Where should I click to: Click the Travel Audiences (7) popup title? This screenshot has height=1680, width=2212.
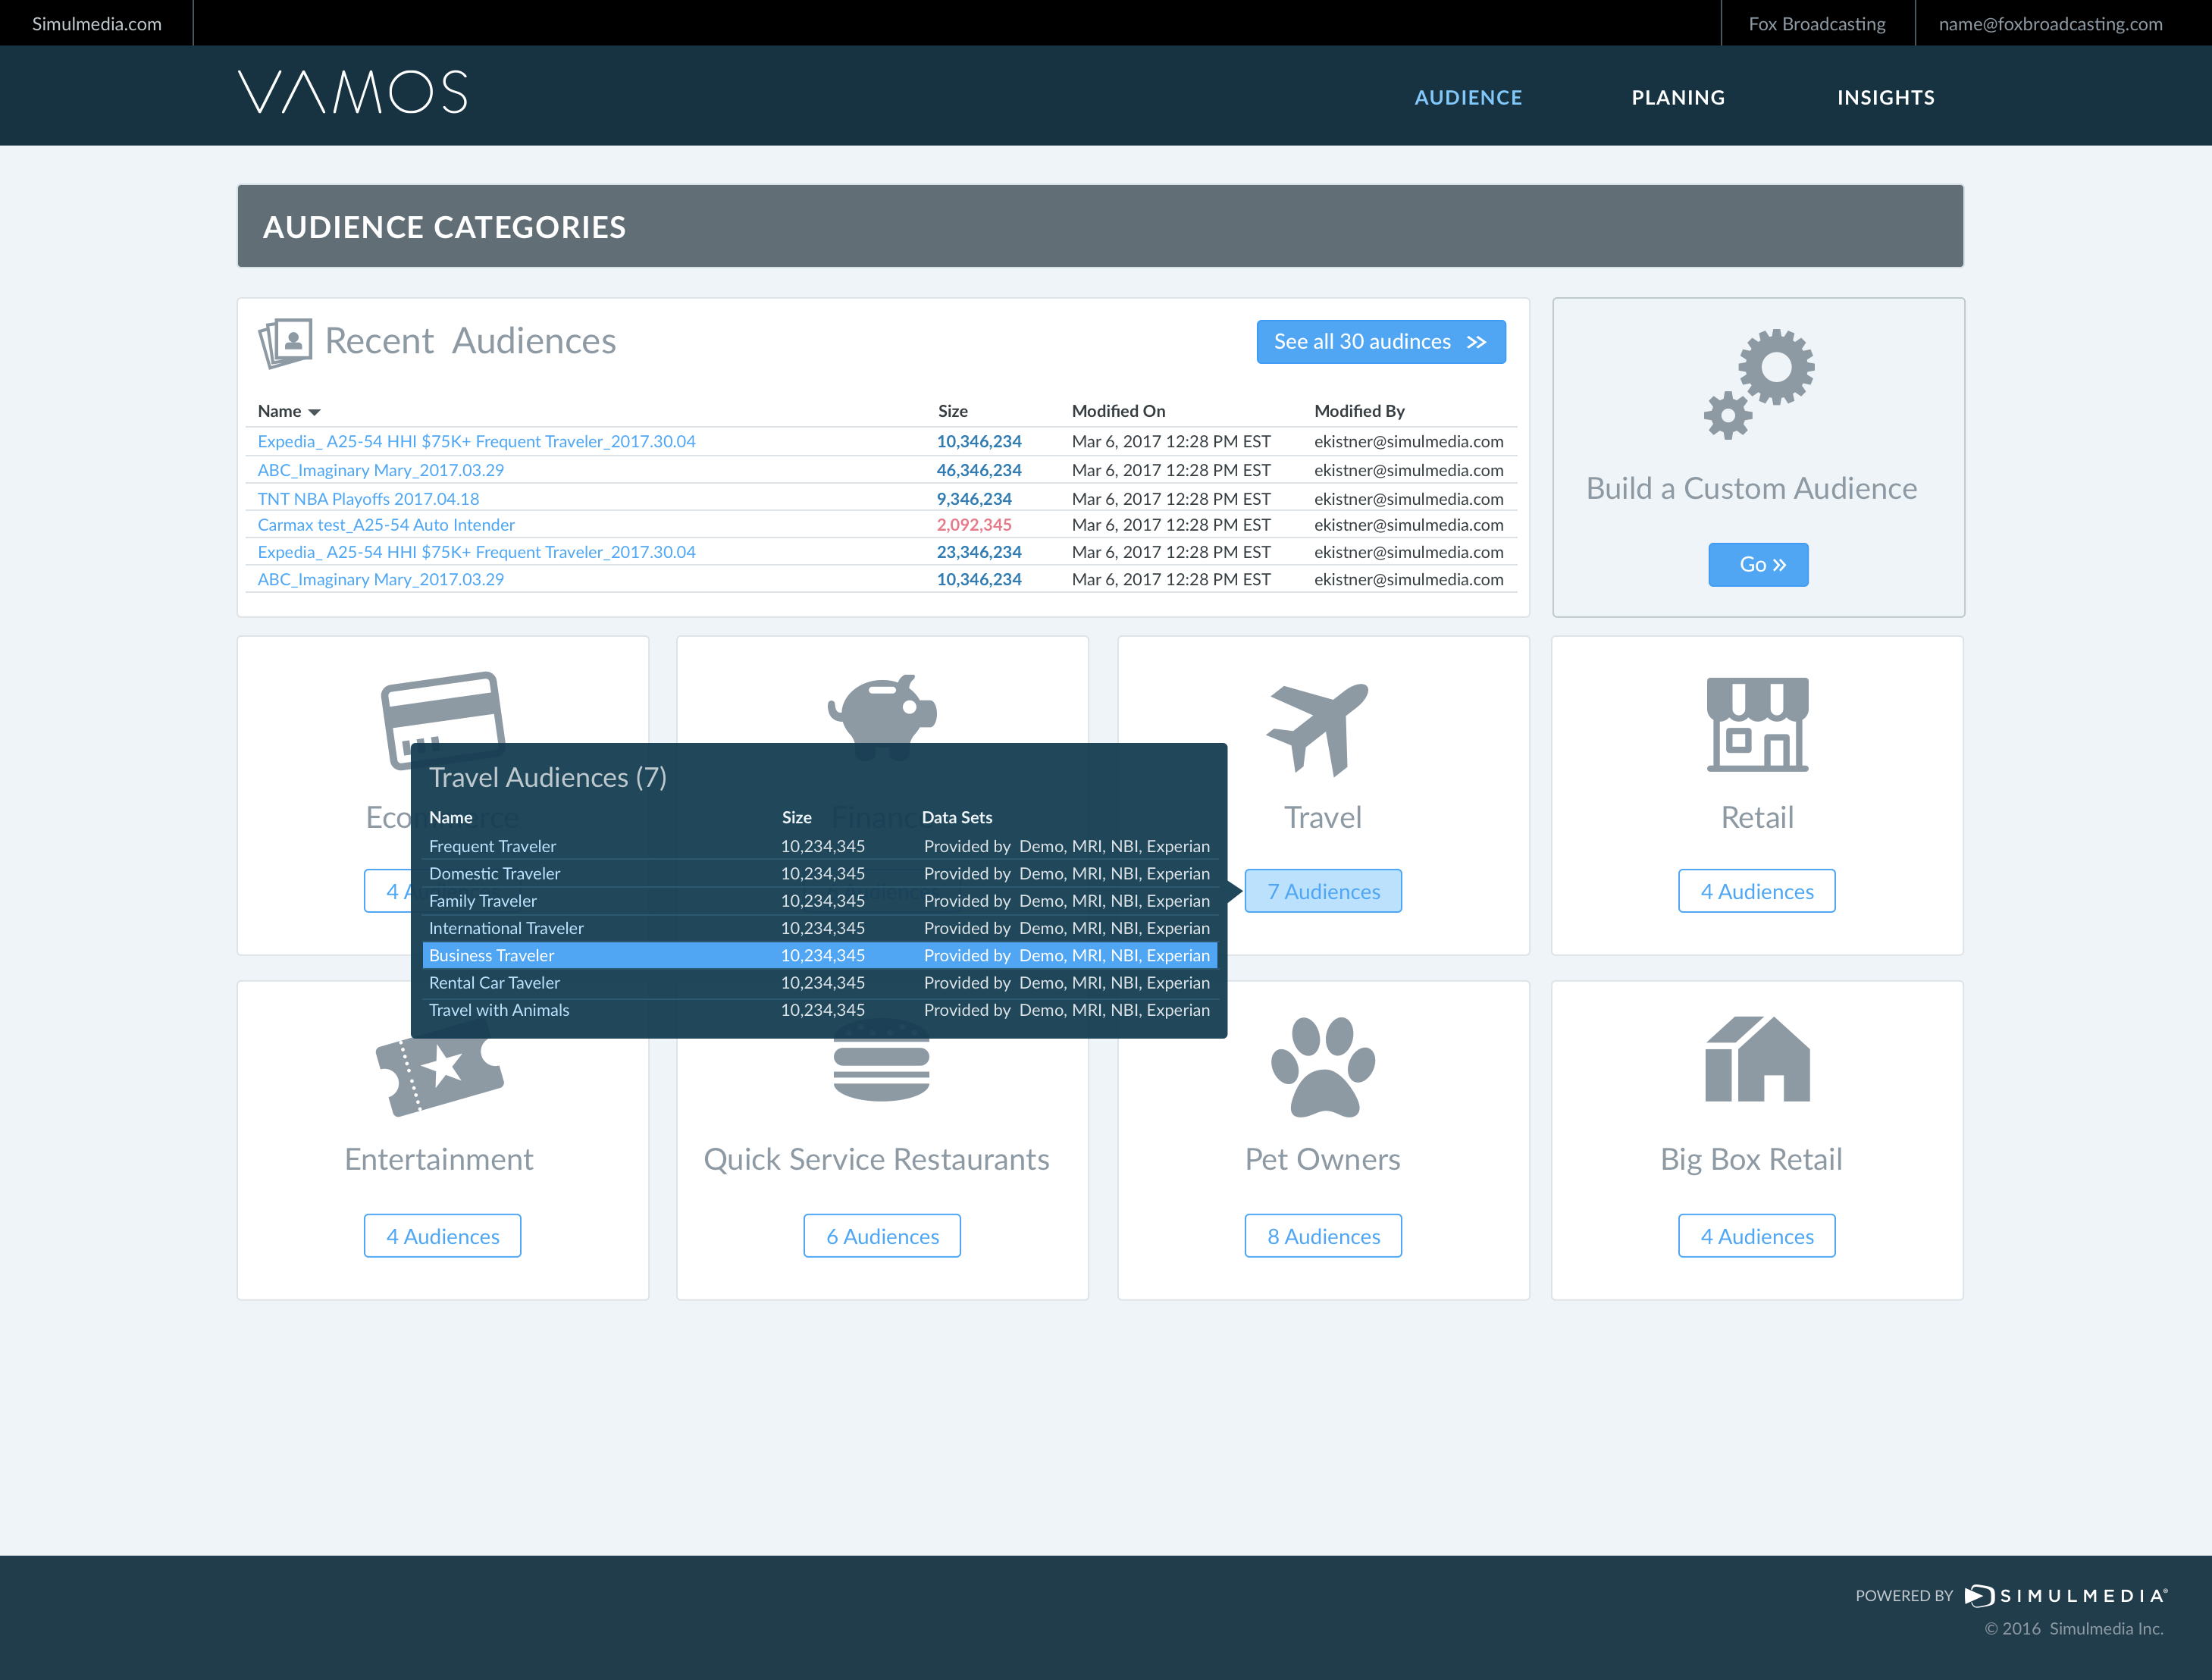pyautogui.click(x=547, y=777)
